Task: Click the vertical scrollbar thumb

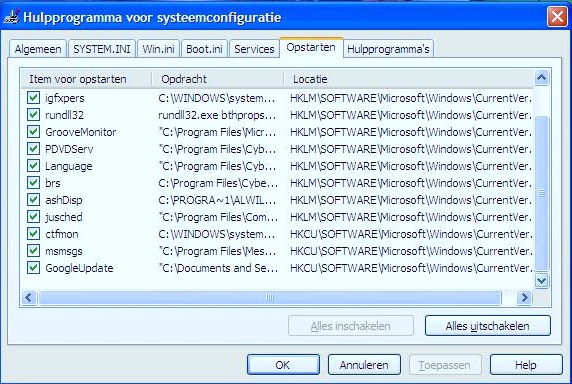Action: 541,193
